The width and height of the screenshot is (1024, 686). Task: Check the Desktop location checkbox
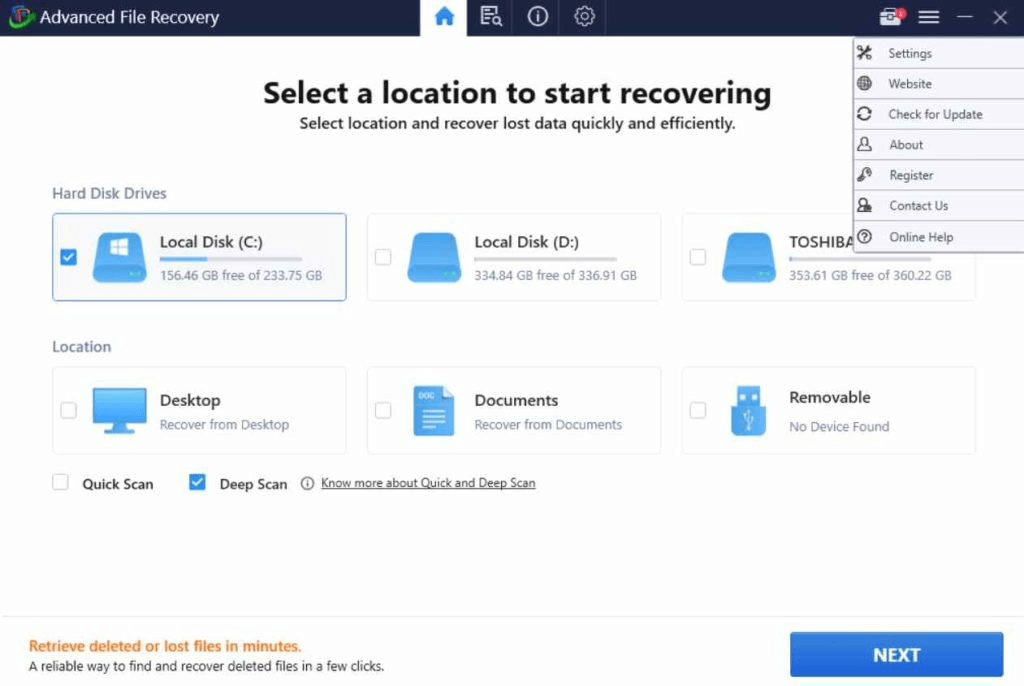[x=69, y=410]
